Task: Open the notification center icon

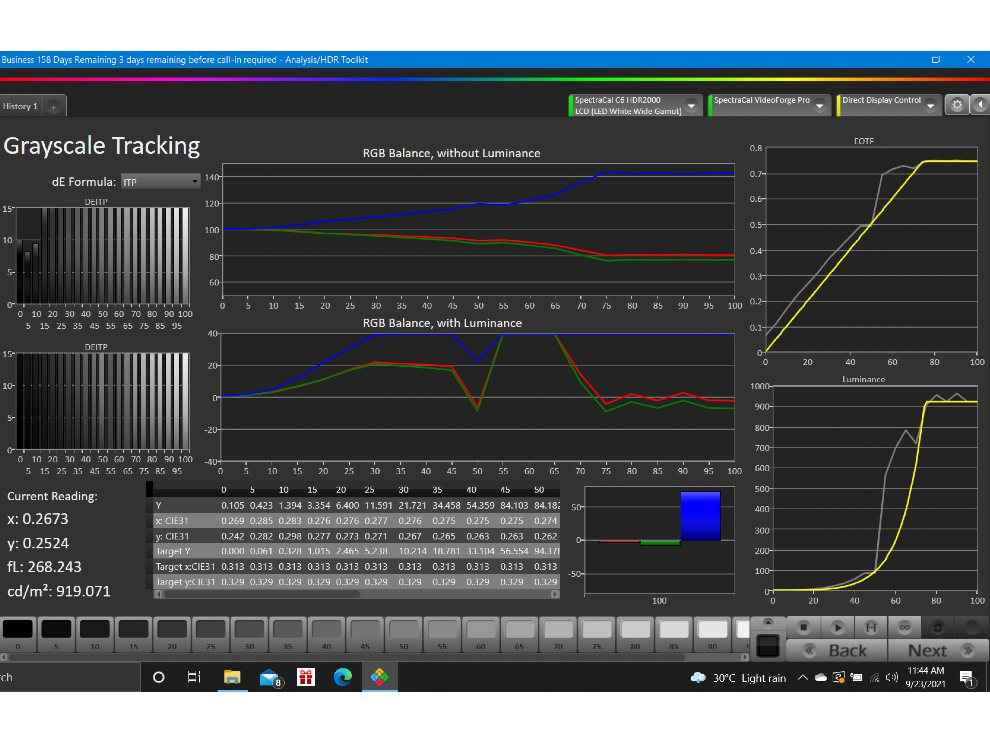Action: click(966, 678)
